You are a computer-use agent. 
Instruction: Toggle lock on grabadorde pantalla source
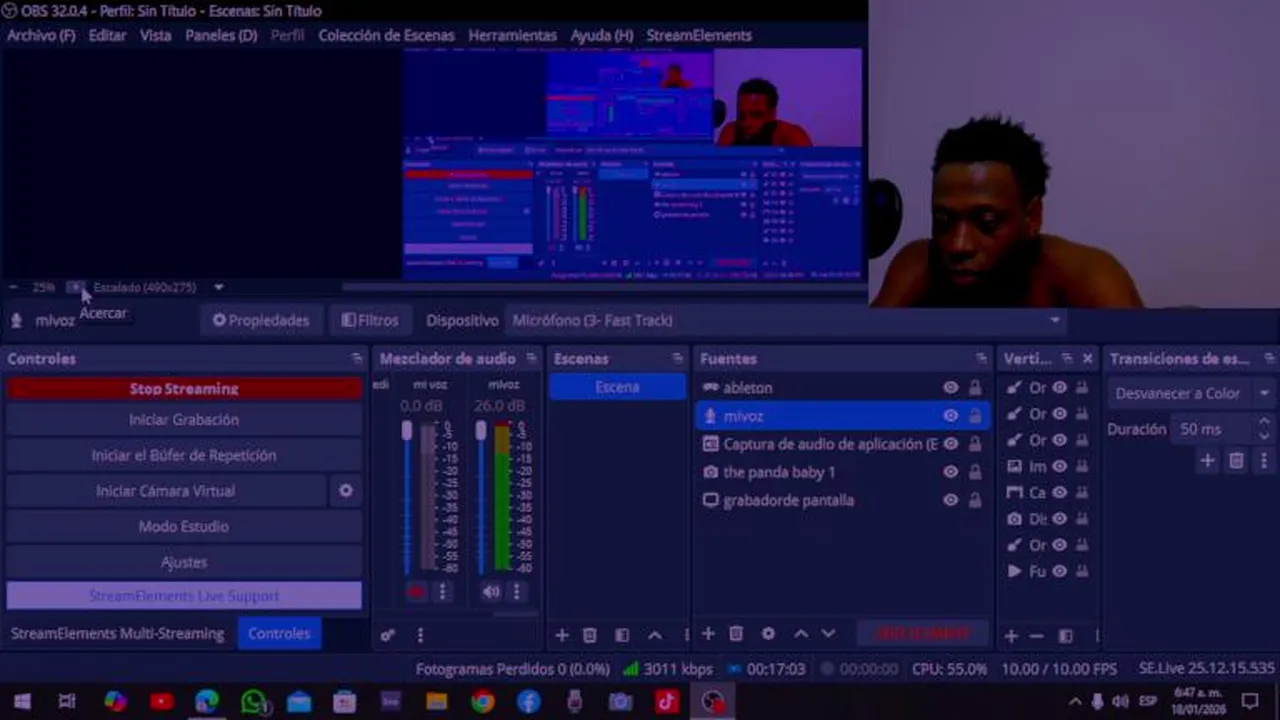click(975, 500)
